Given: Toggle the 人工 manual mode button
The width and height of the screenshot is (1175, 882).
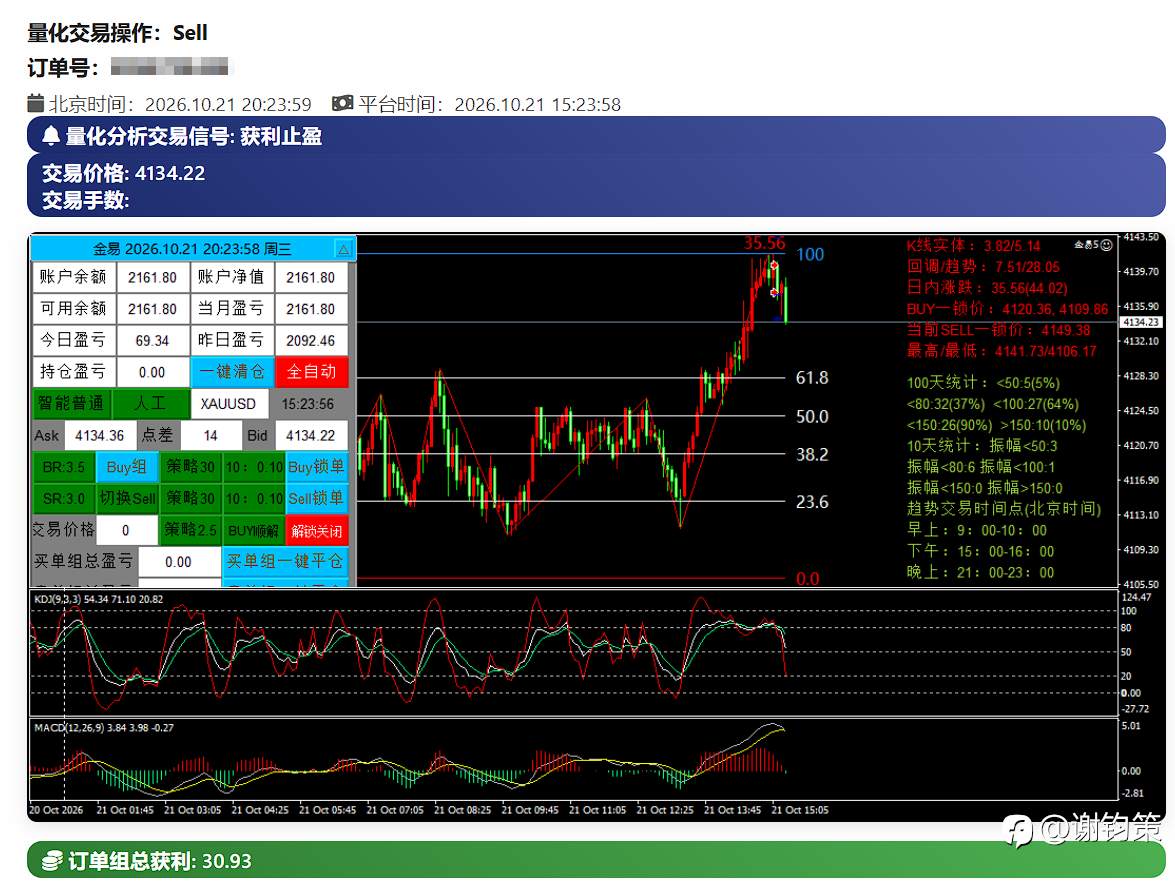Looking at the screenshot, I should (x=150, y=403).
